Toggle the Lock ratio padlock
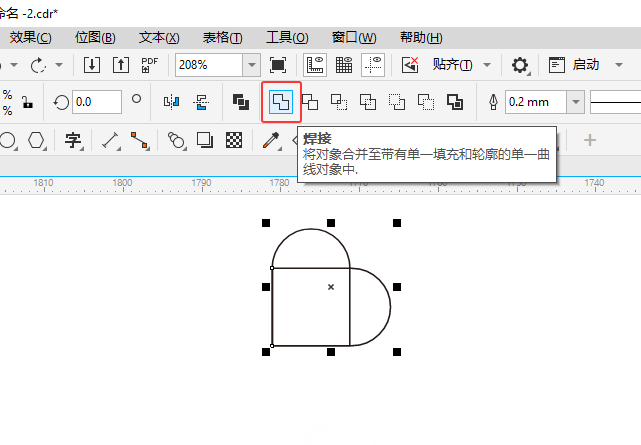Image resolution: width=641 pixels, height=445 pixels. [27, 102]
